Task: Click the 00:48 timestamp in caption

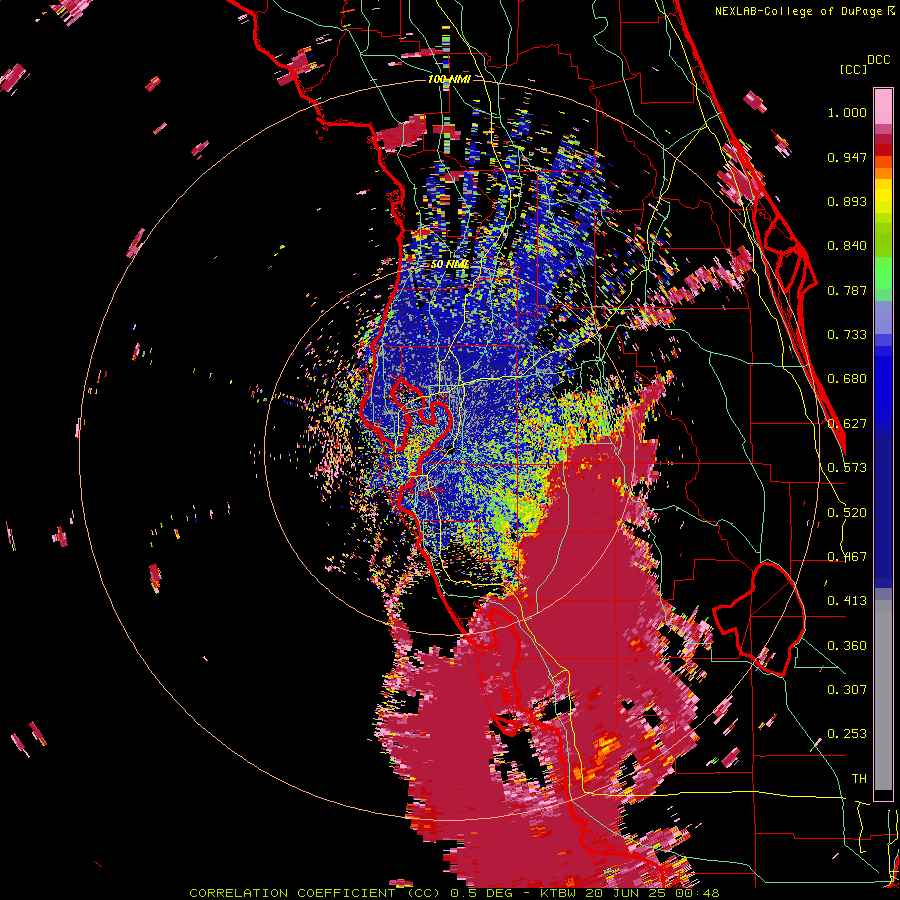Action: pos(695,893)
